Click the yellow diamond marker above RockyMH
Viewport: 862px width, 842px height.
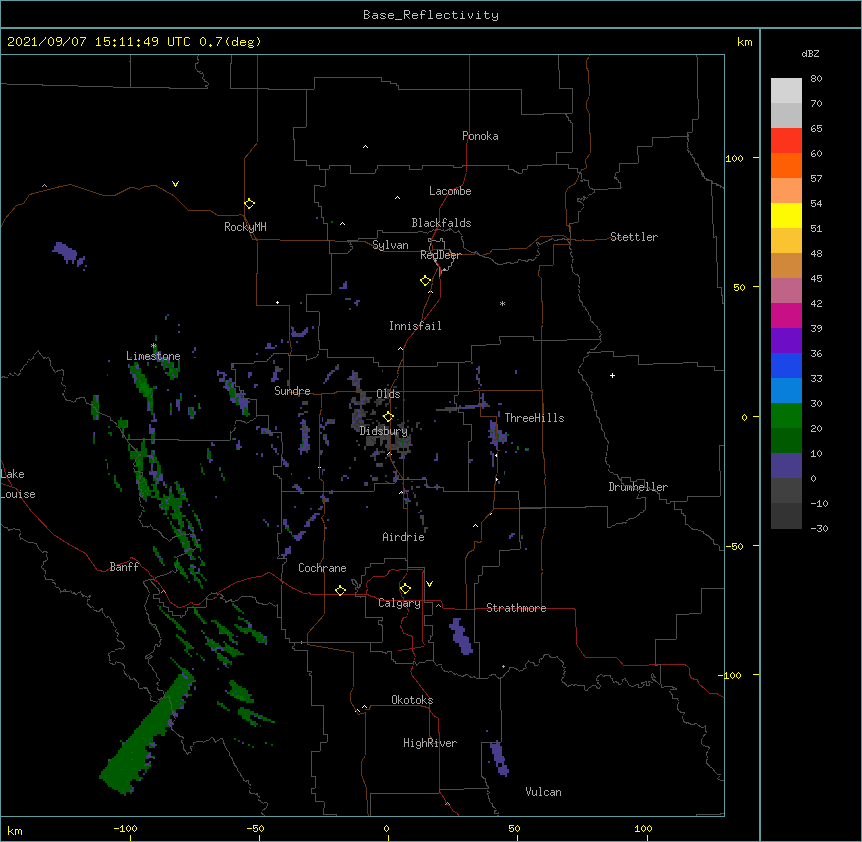tap(249, 203)
